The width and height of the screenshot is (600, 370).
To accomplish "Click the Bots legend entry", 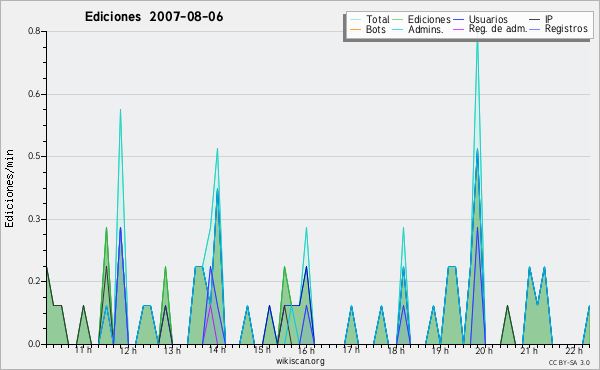I will point(368,29).
